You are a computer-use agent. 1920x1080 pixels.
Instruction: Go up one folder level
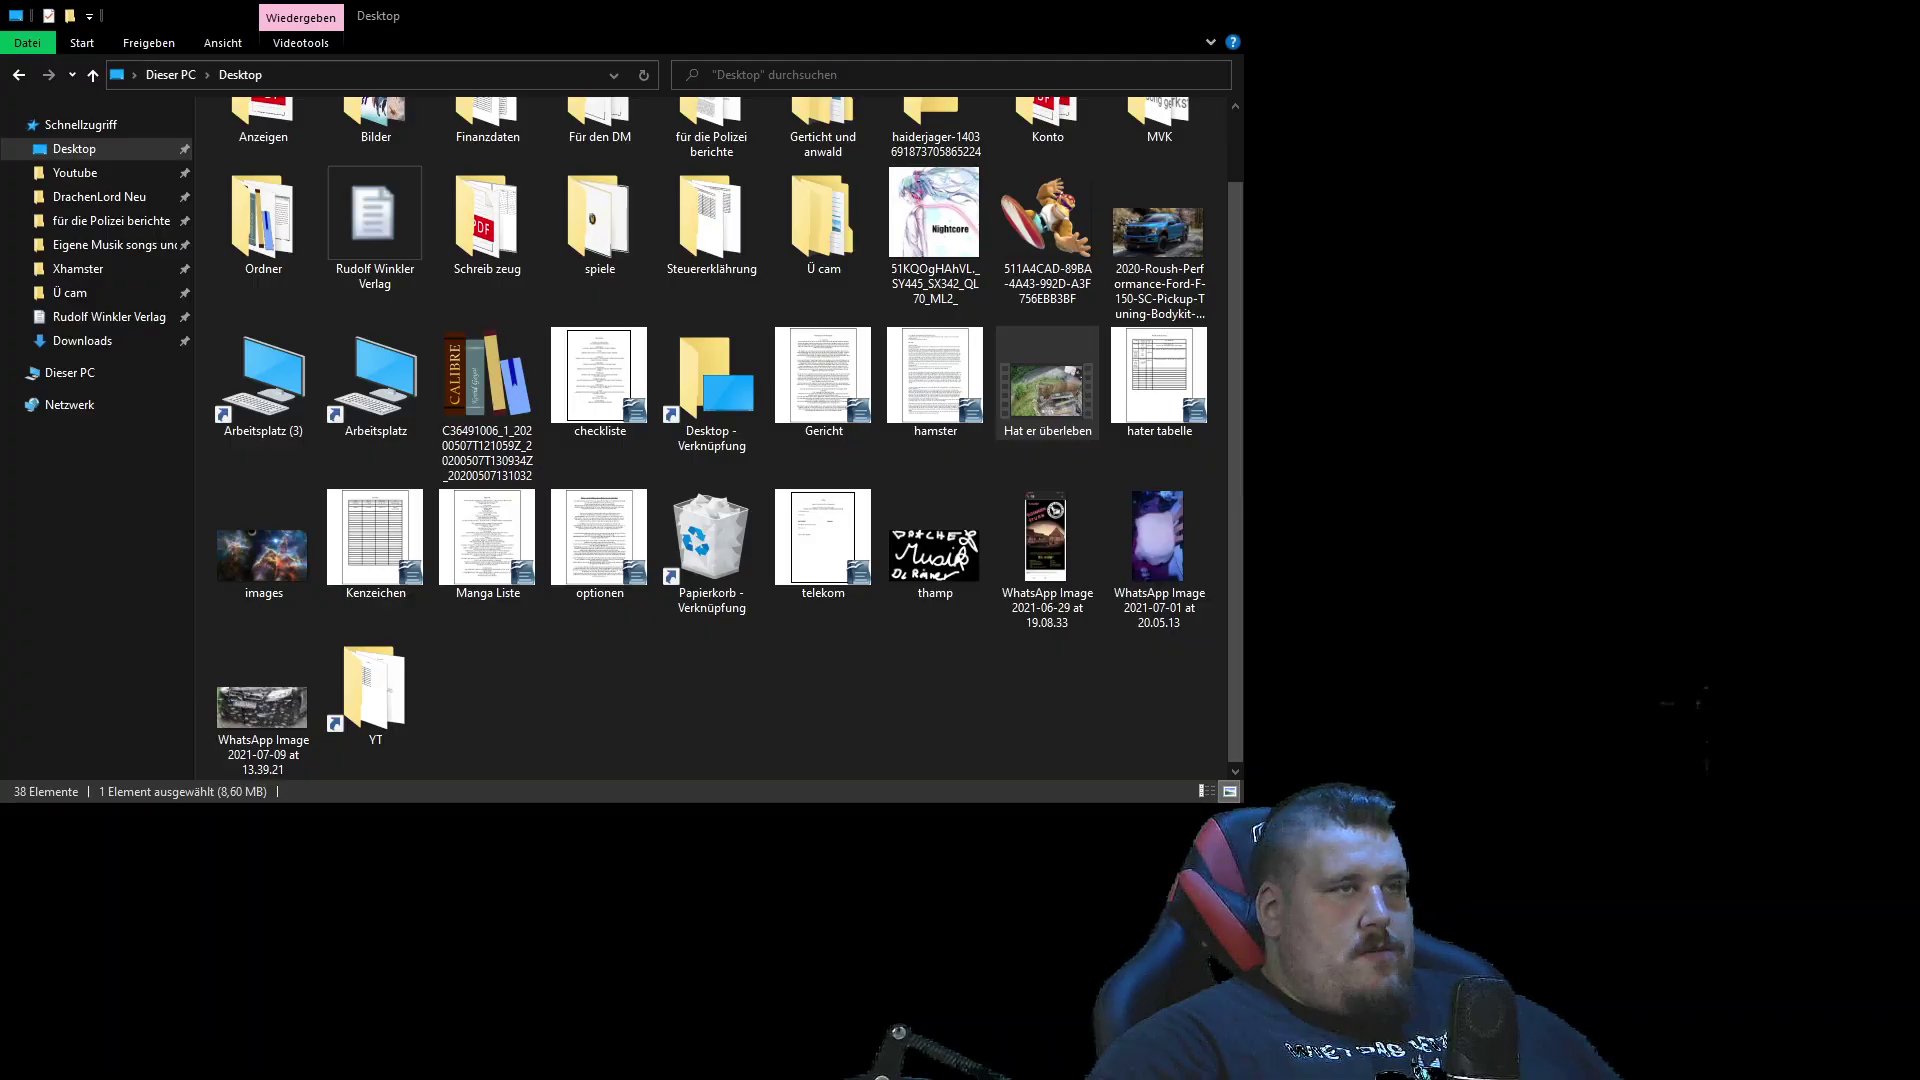[x=93, y=75]
